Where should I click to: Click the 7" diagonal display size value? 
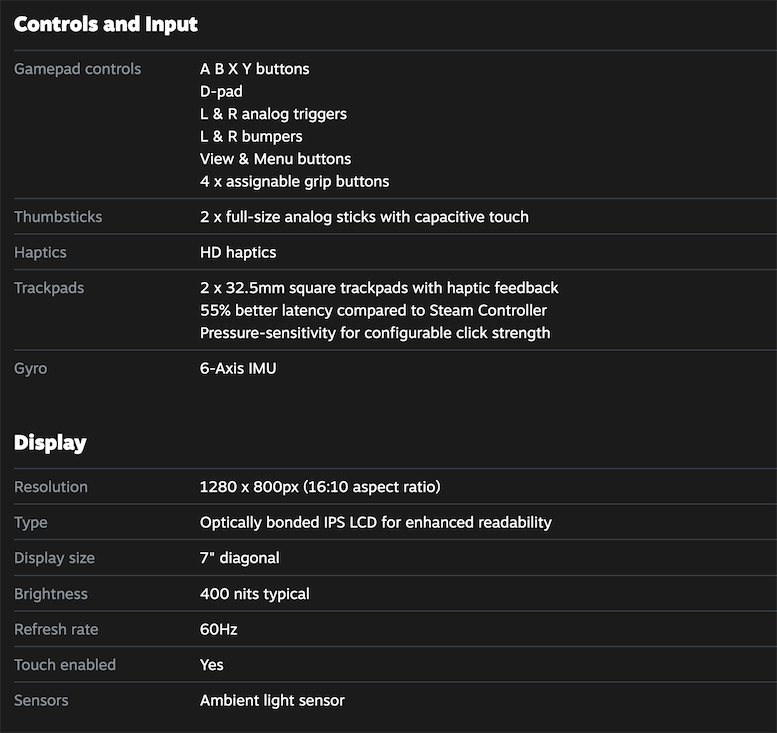point(239,558)
